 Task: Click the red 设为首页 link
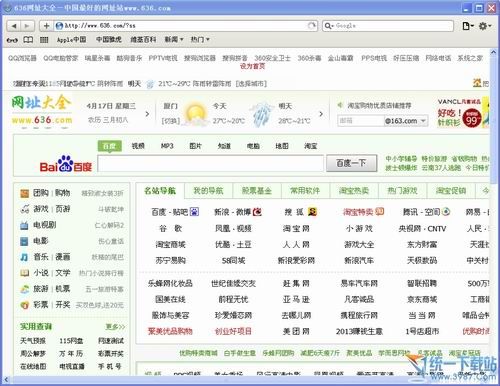click(252, 66)
